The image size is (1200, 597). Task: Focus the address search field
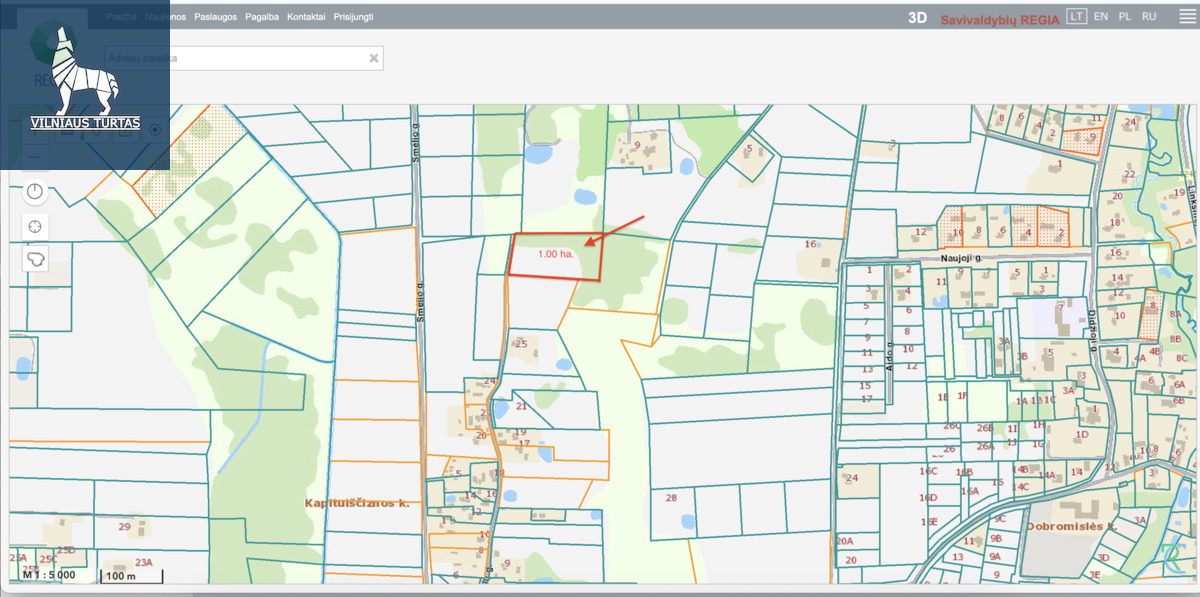click(x=244, y=58)
